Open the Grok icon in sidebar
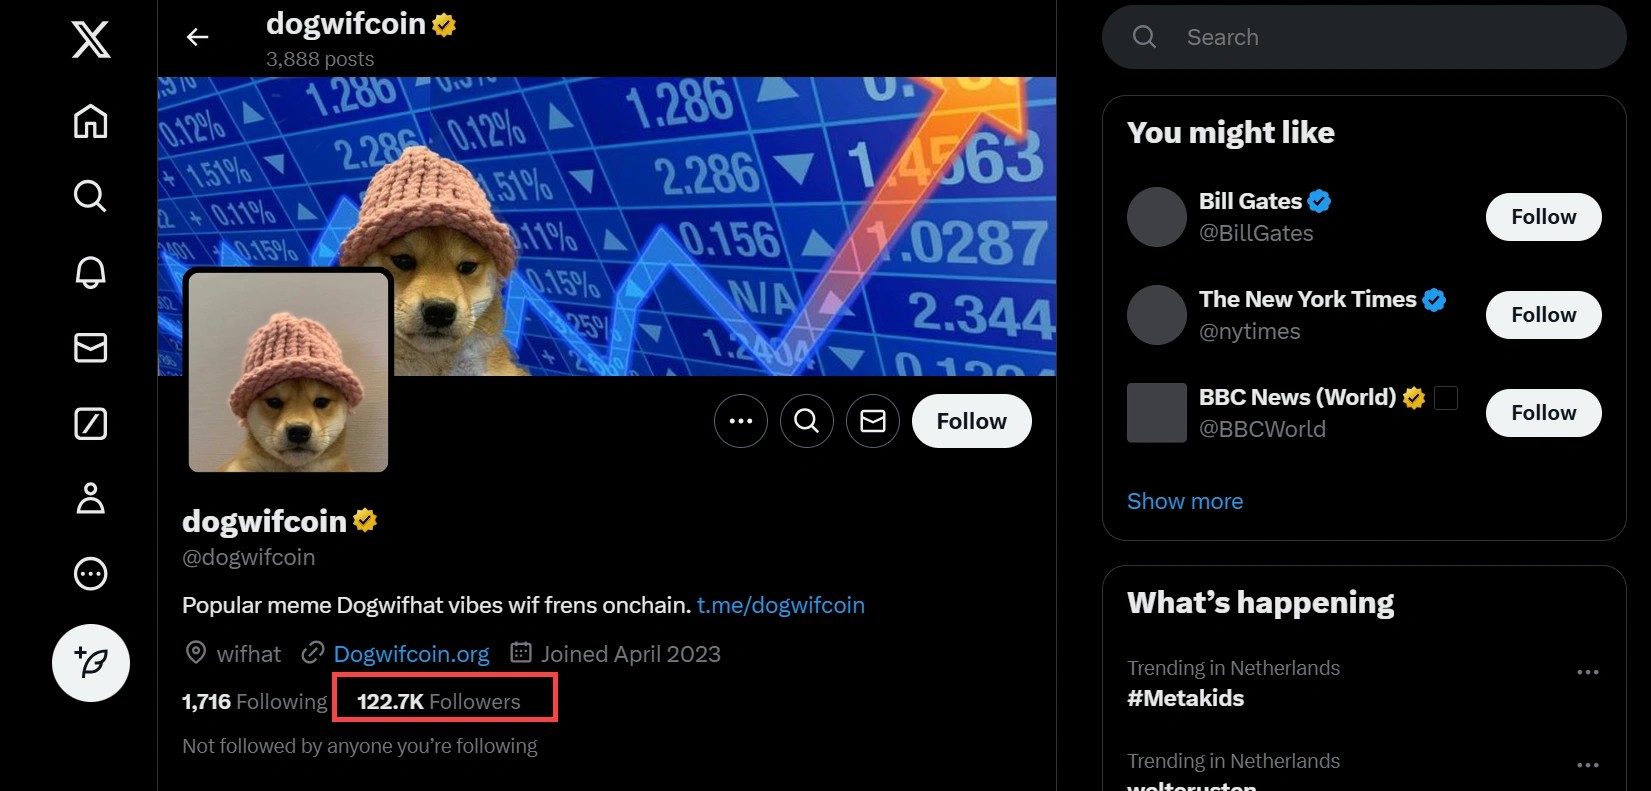1651x791 pixels. click(91, 424)
